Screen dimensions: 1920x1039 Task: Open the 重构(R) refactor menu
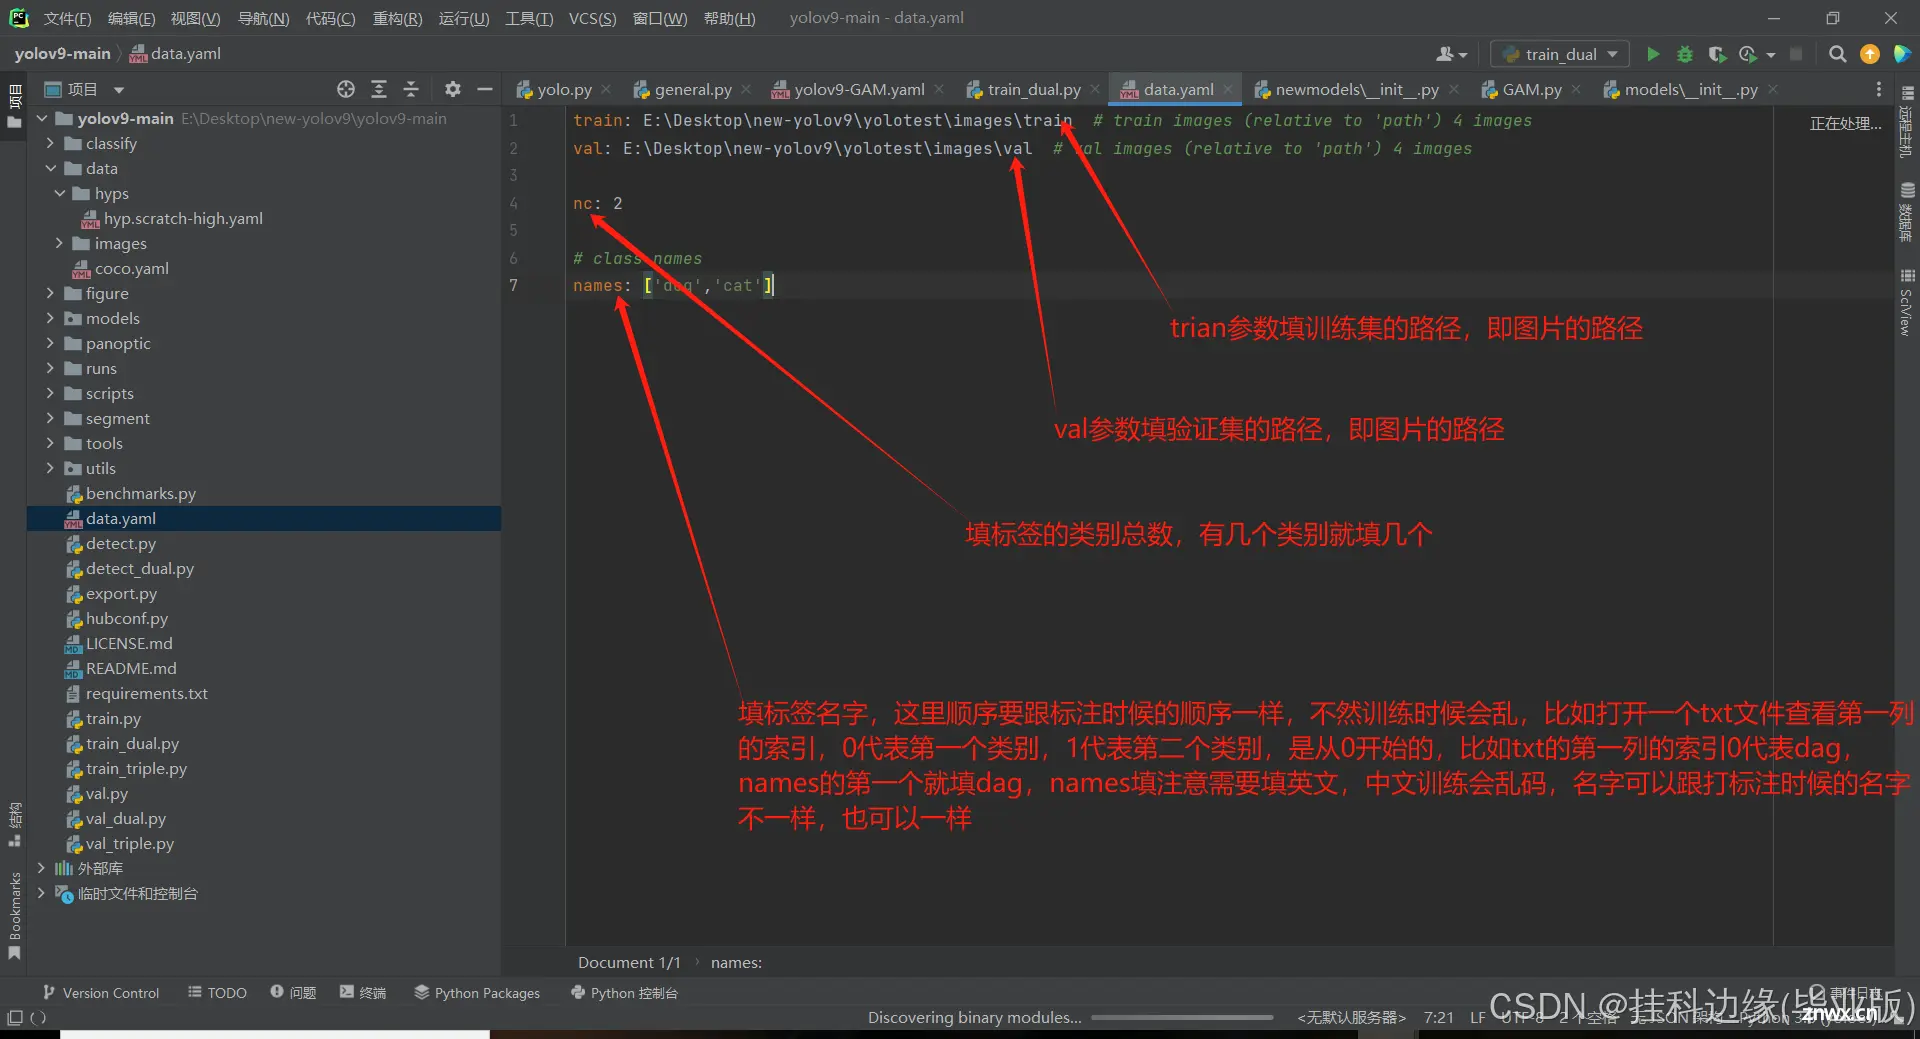(x=397, y=18)
